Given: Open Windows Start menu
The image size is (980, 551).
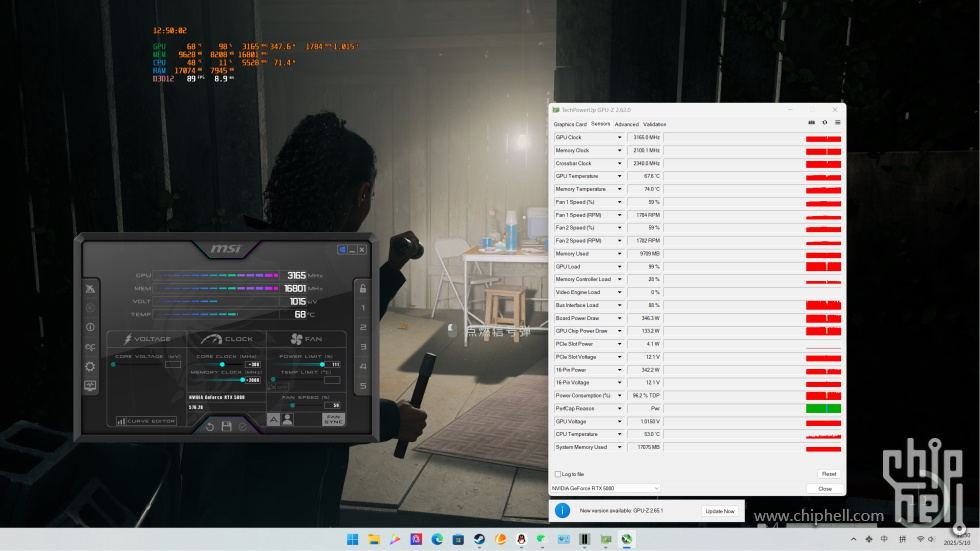Looking at the screenshot, I should [x=352, y=539].
